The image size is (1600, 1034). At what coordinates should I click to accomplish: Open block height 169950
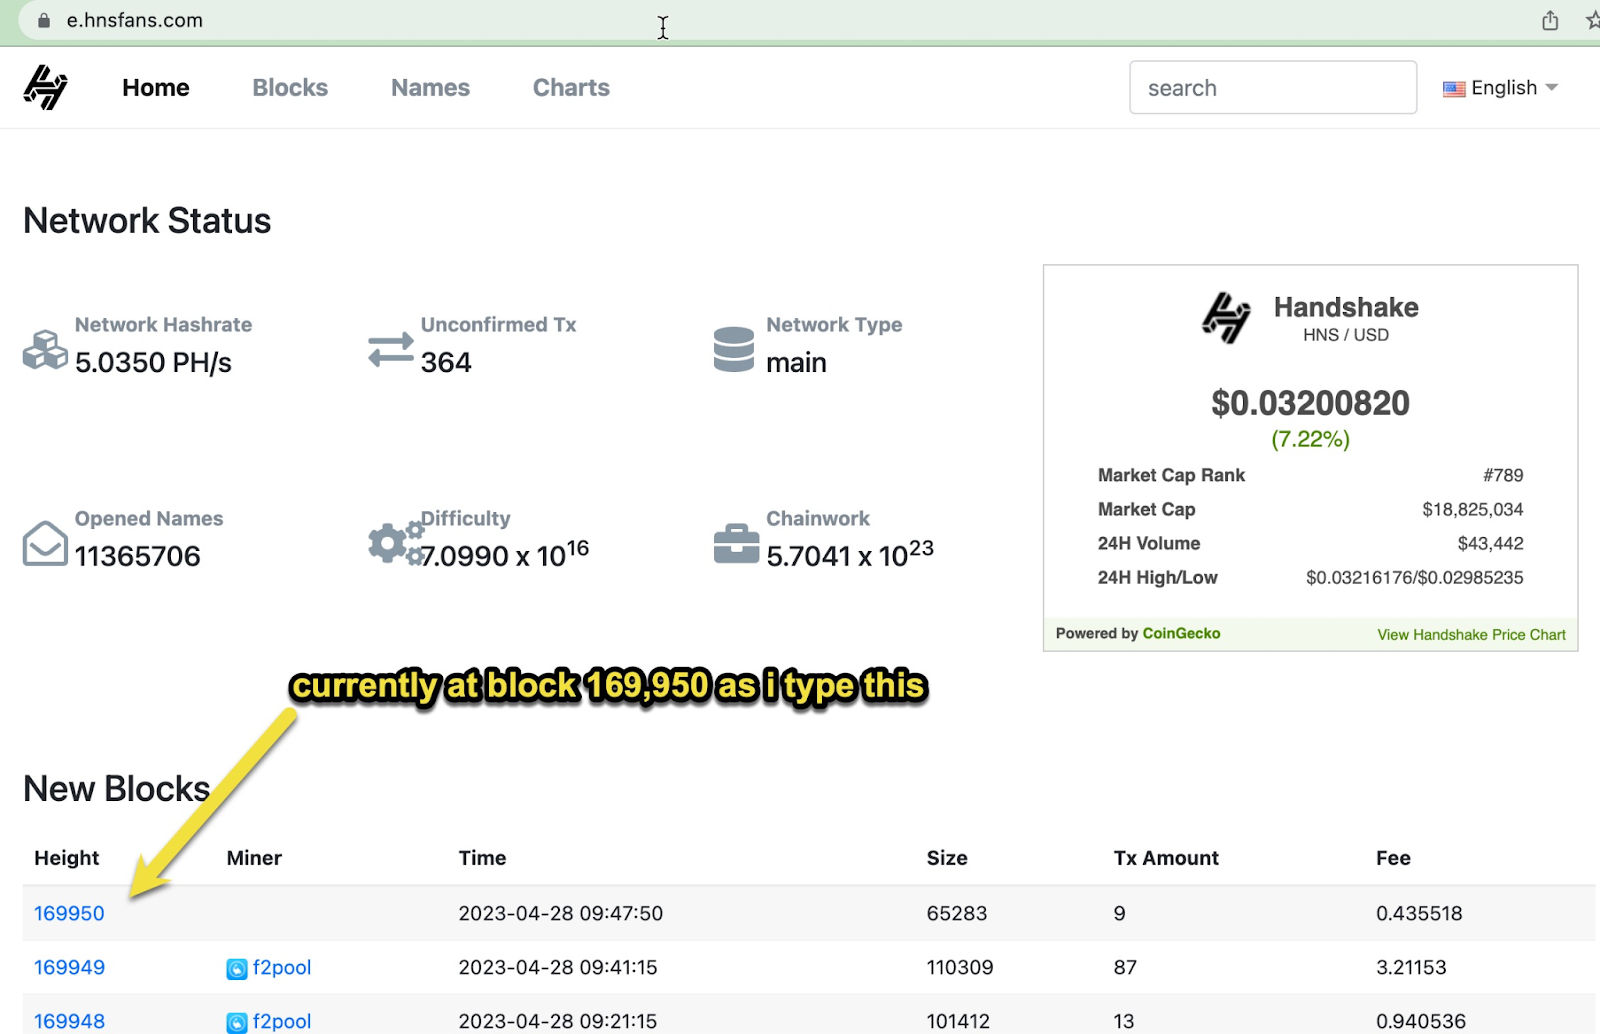pyautogui.click(x=69, y=913)
